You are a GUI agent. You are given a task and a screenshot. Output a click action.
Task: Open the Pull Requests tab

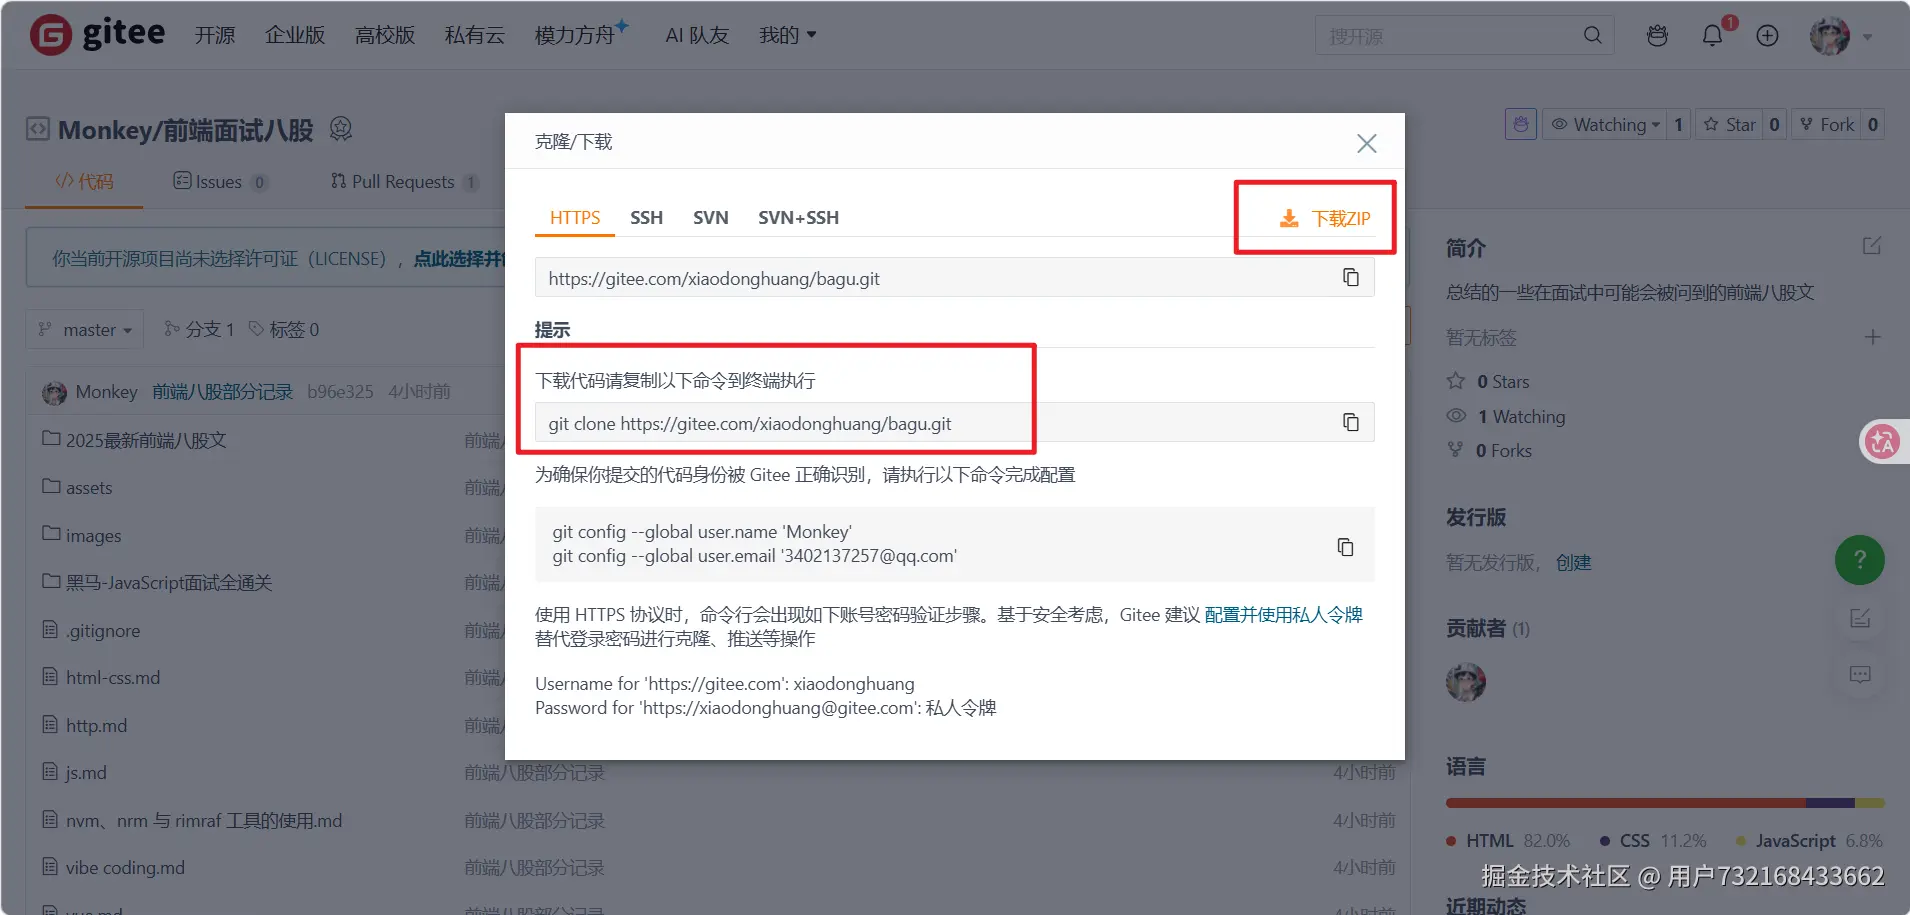(x=403, y=181)
